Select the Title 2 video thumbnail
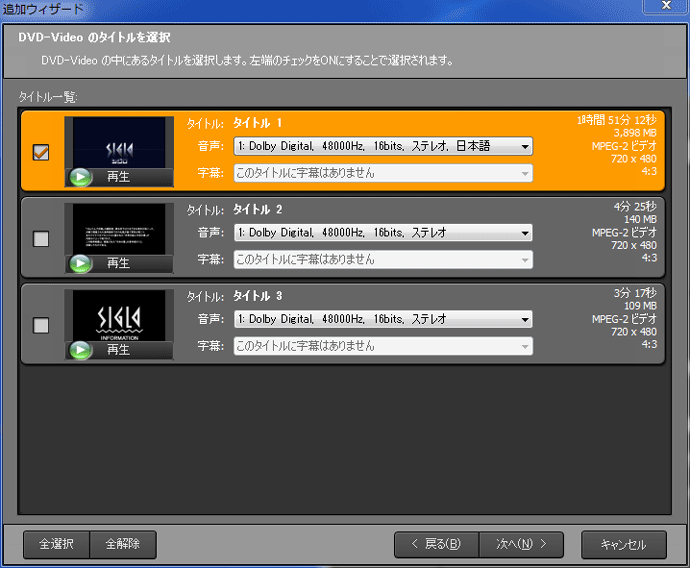The image size is (690, 568). (x=118, y=229)
